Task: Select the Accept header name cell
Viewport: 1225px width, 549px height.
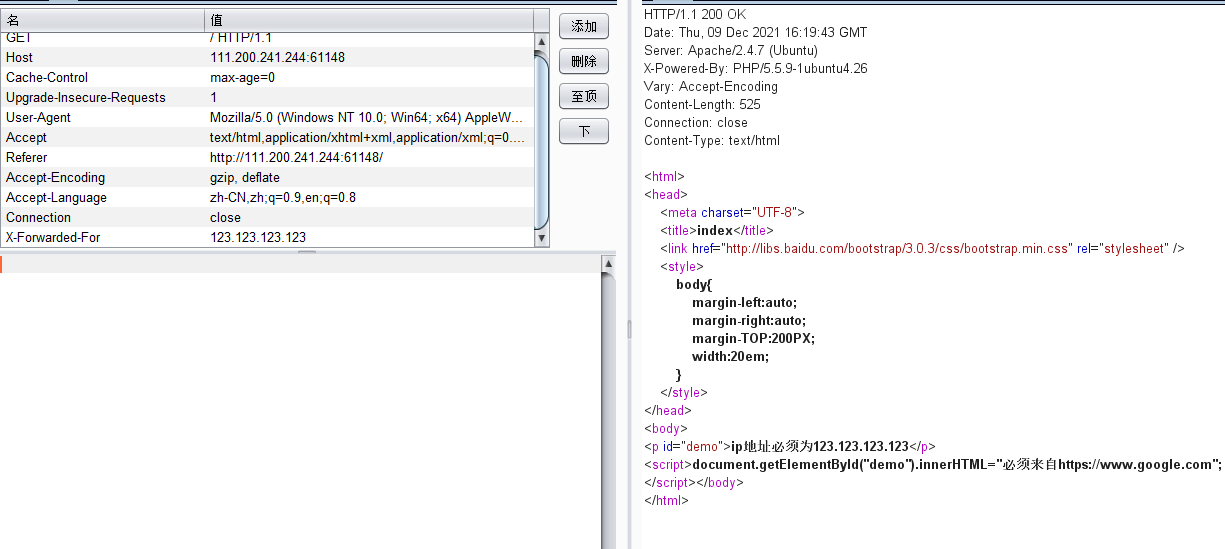Action: (102, 137)
